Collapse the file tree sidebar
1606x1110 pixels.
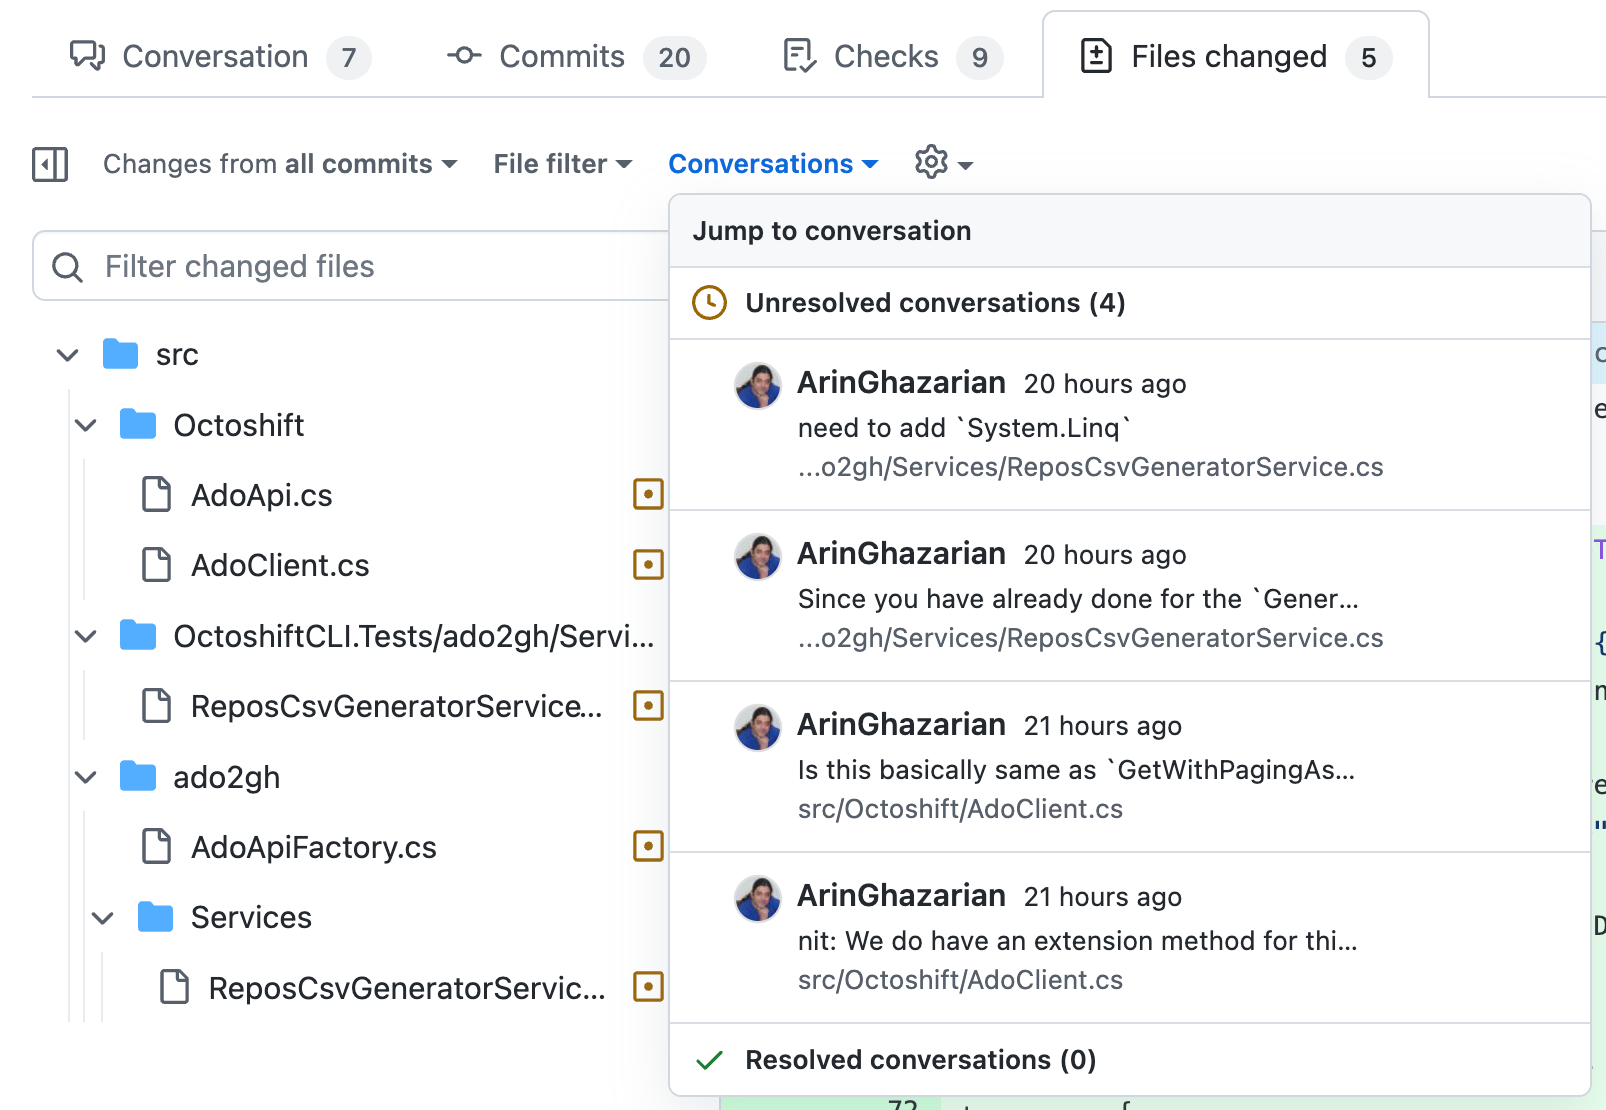[49, 164]
